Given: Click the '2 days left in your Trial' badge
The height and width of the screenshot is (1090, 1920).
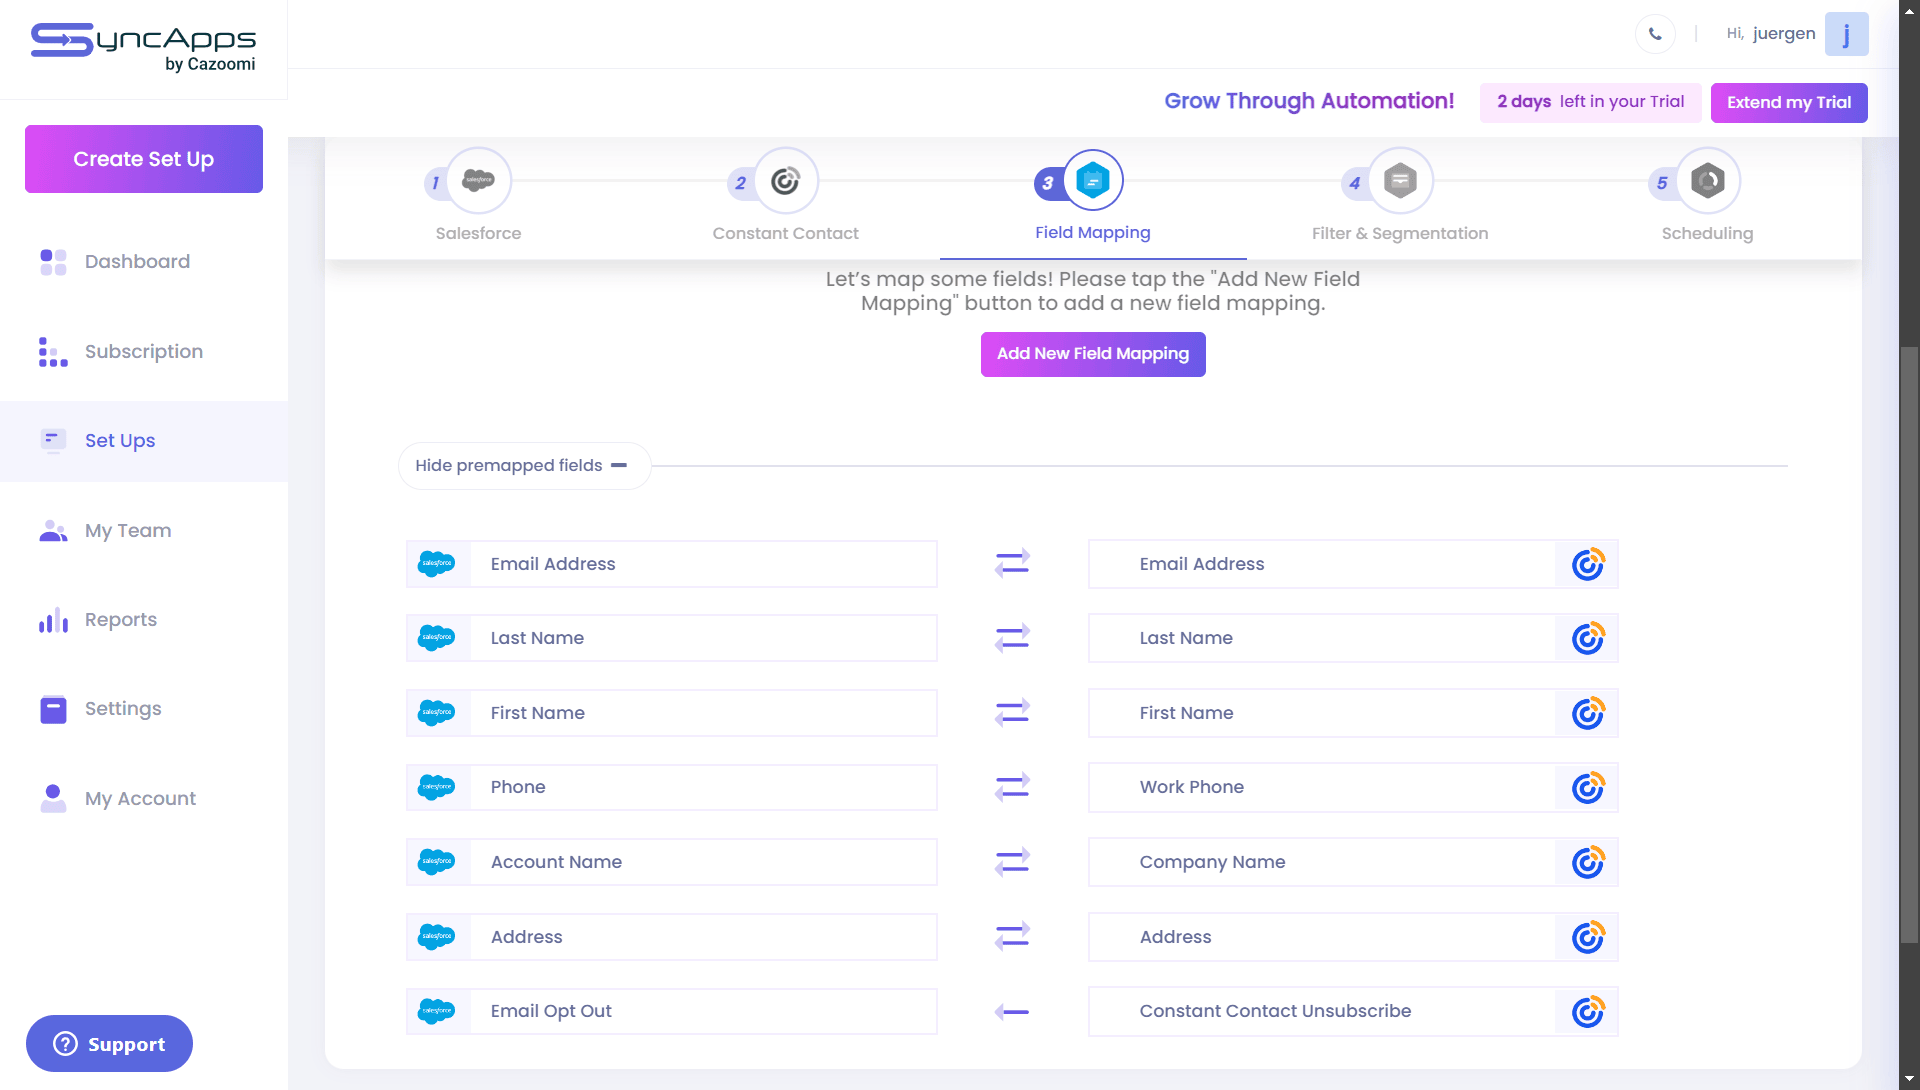Looking at the screenshot, I should (x=1590, y=102).
